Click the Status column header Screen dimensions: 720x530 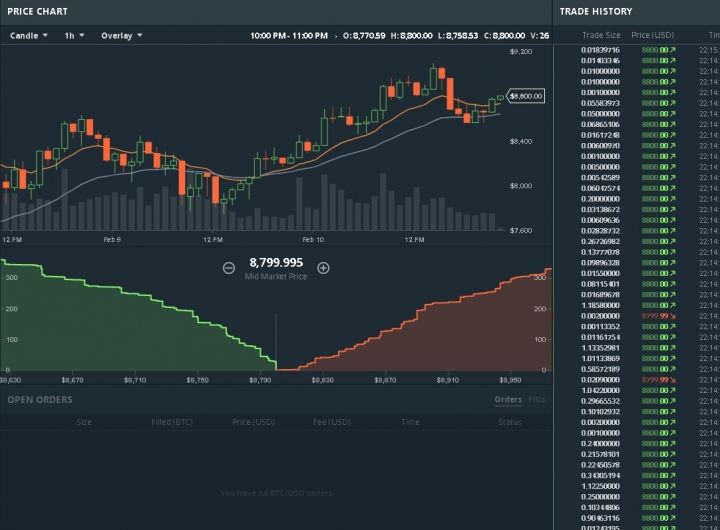coord(510,422)
